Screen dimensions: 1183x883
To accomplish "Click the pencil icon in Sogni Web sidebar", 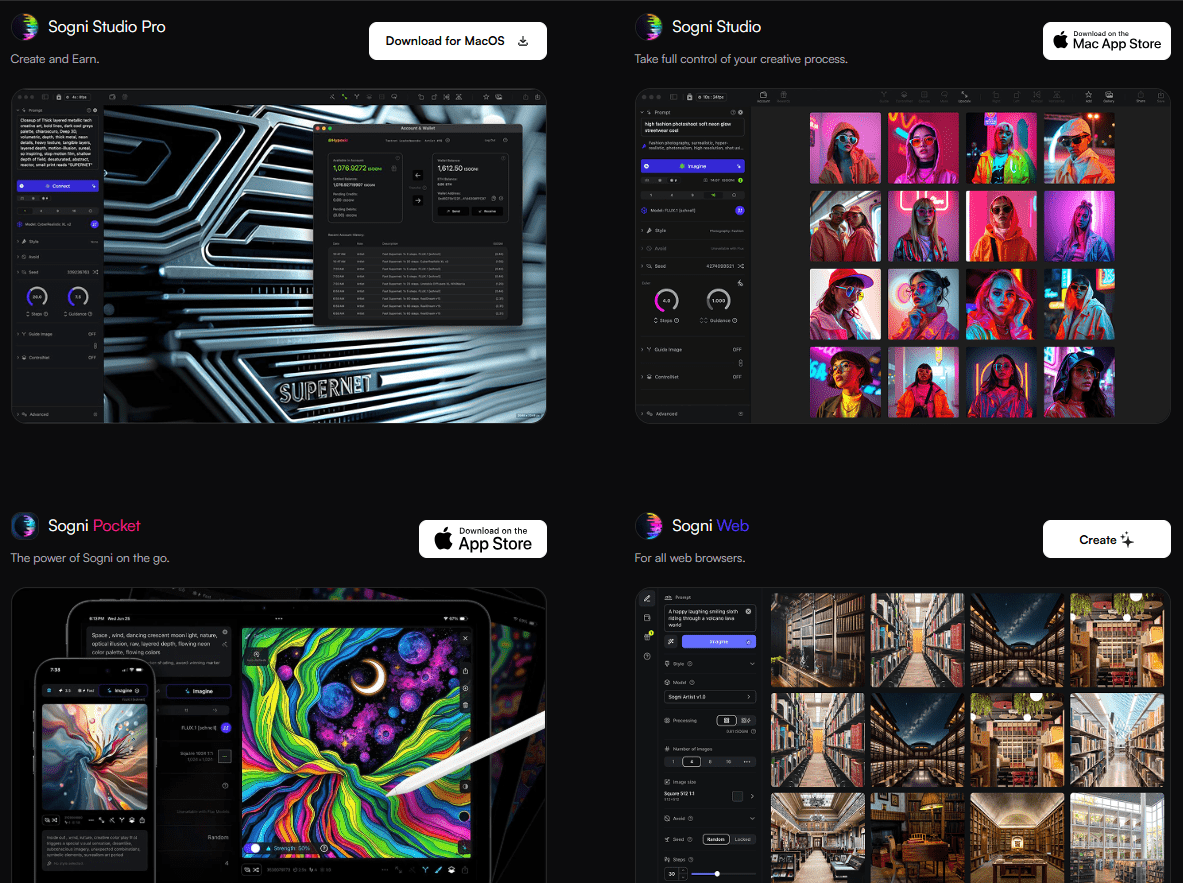I will [647, 598].
